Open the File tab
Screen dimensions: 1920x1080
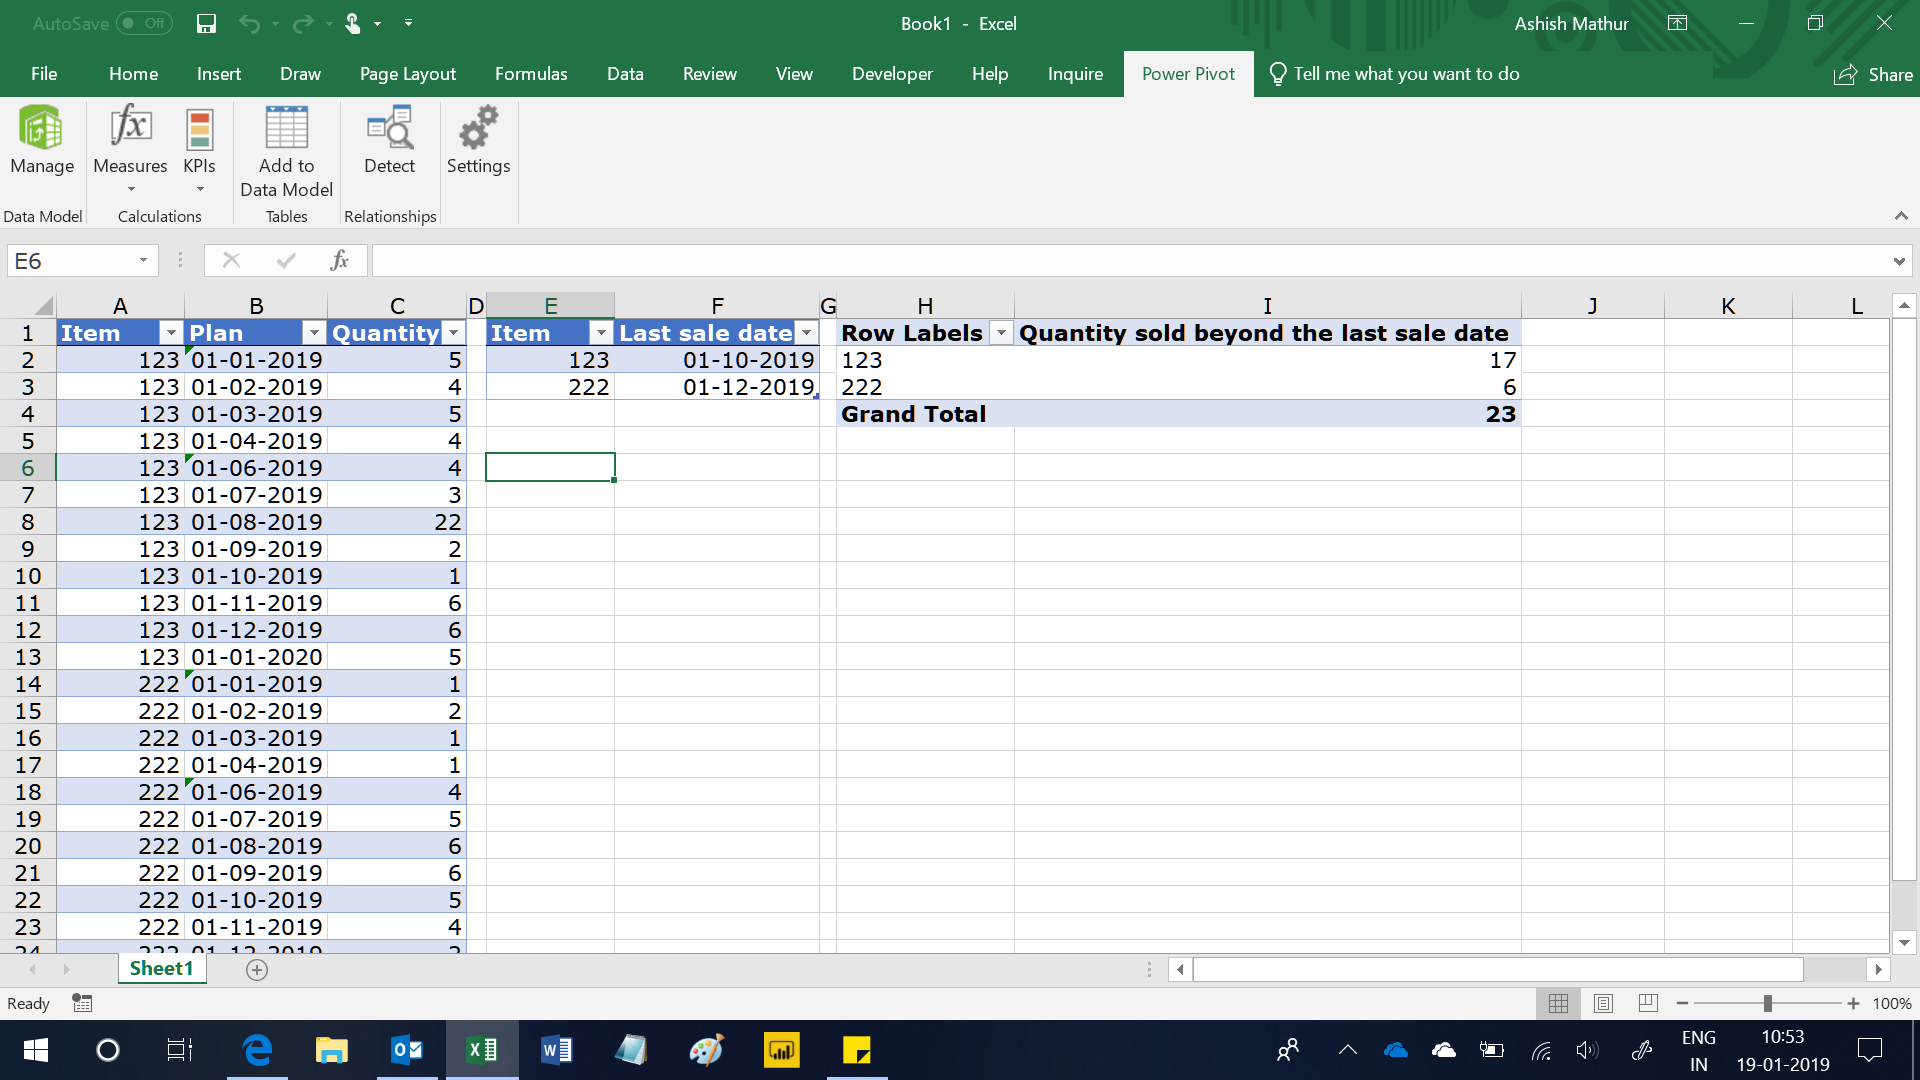[44, 74]
